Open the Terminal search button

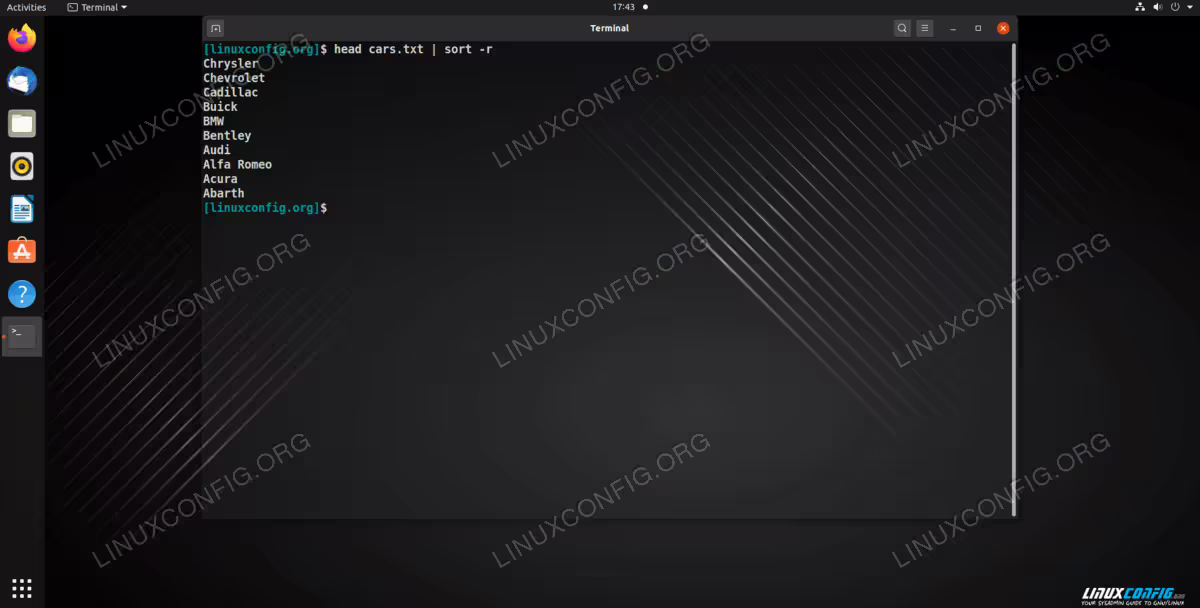click(902, 28)
